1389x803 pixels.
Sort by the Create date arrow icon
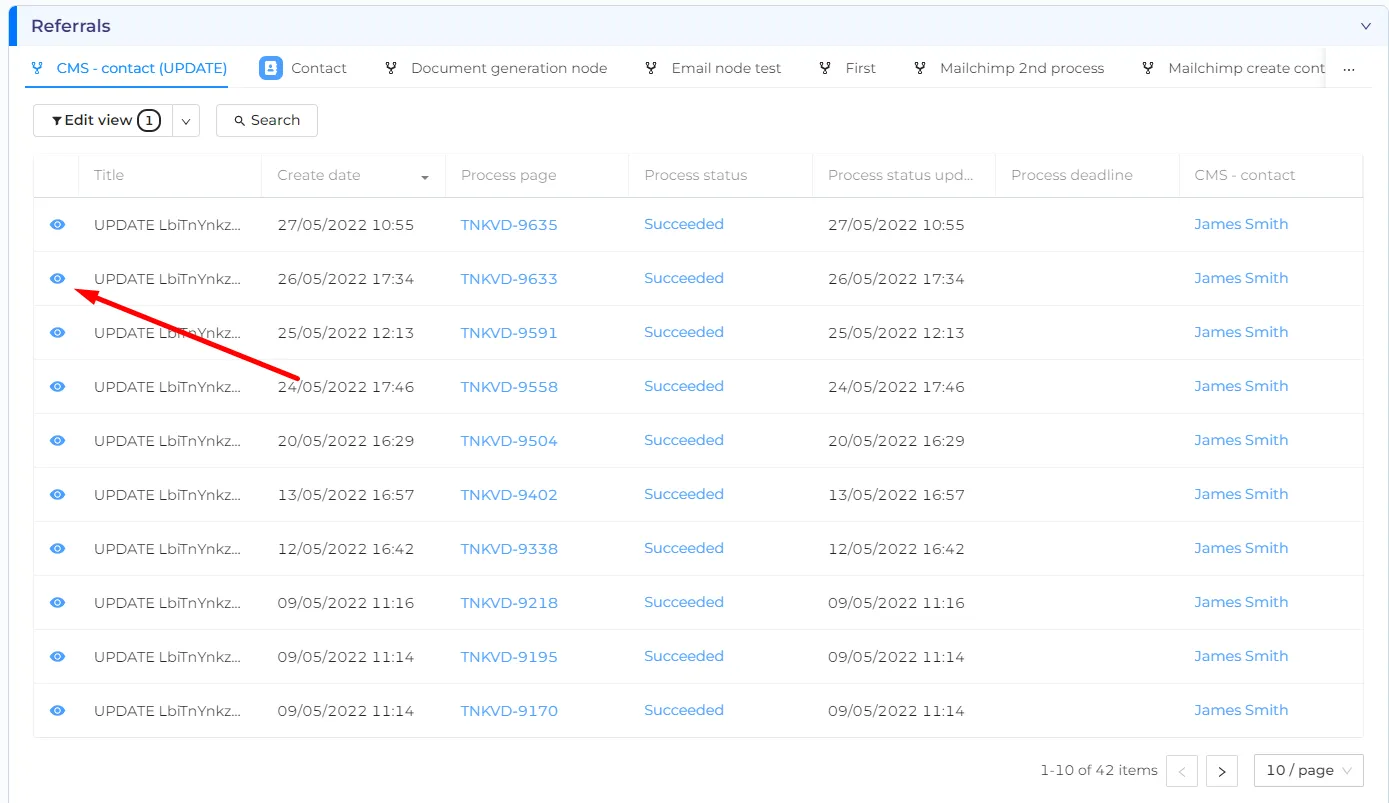click(425, 177)
